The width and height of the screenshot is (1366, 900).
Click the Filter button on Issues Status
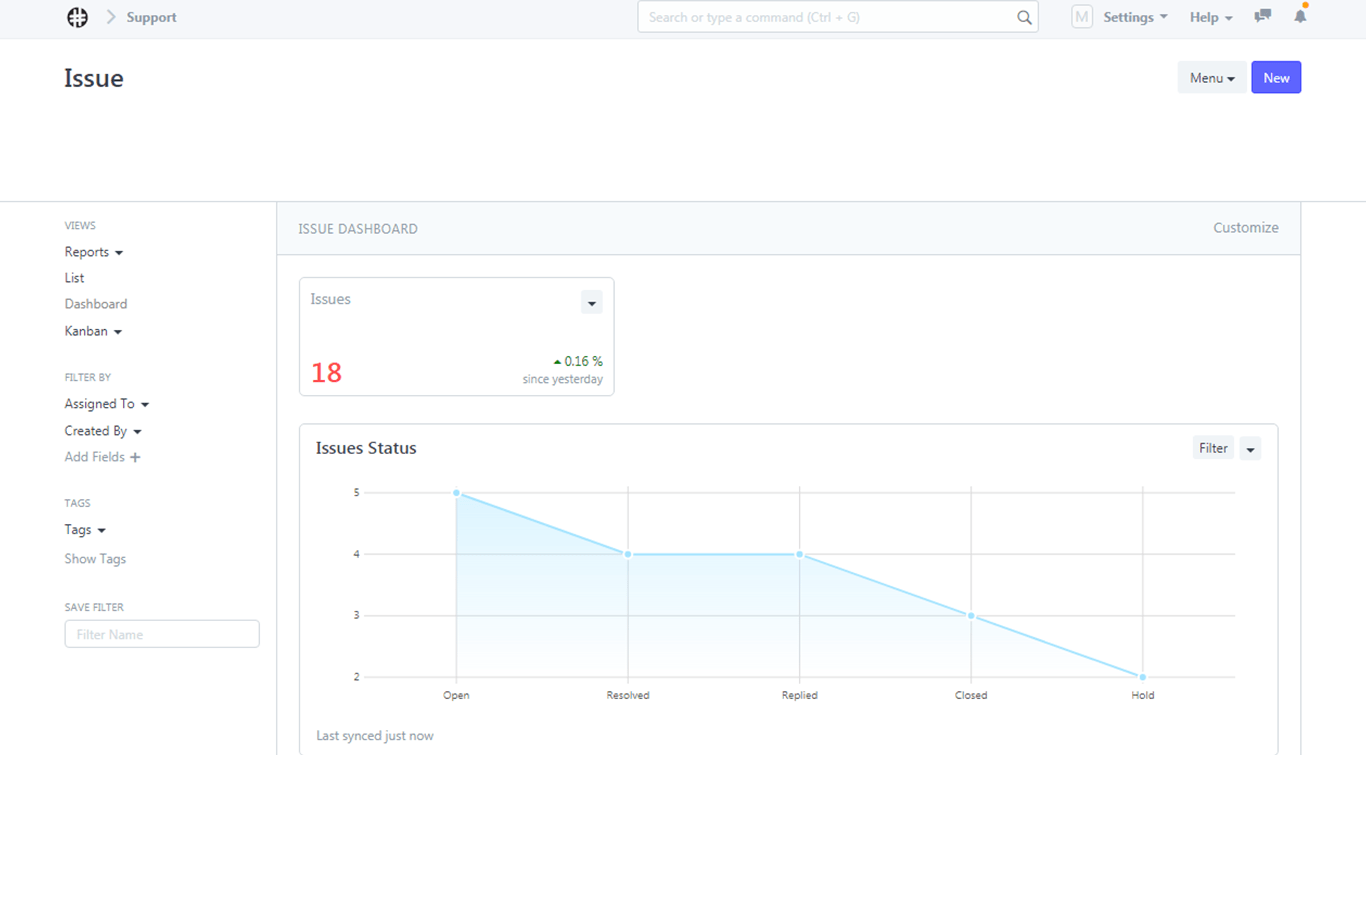pyautogui.click(x=1212, y=449)
